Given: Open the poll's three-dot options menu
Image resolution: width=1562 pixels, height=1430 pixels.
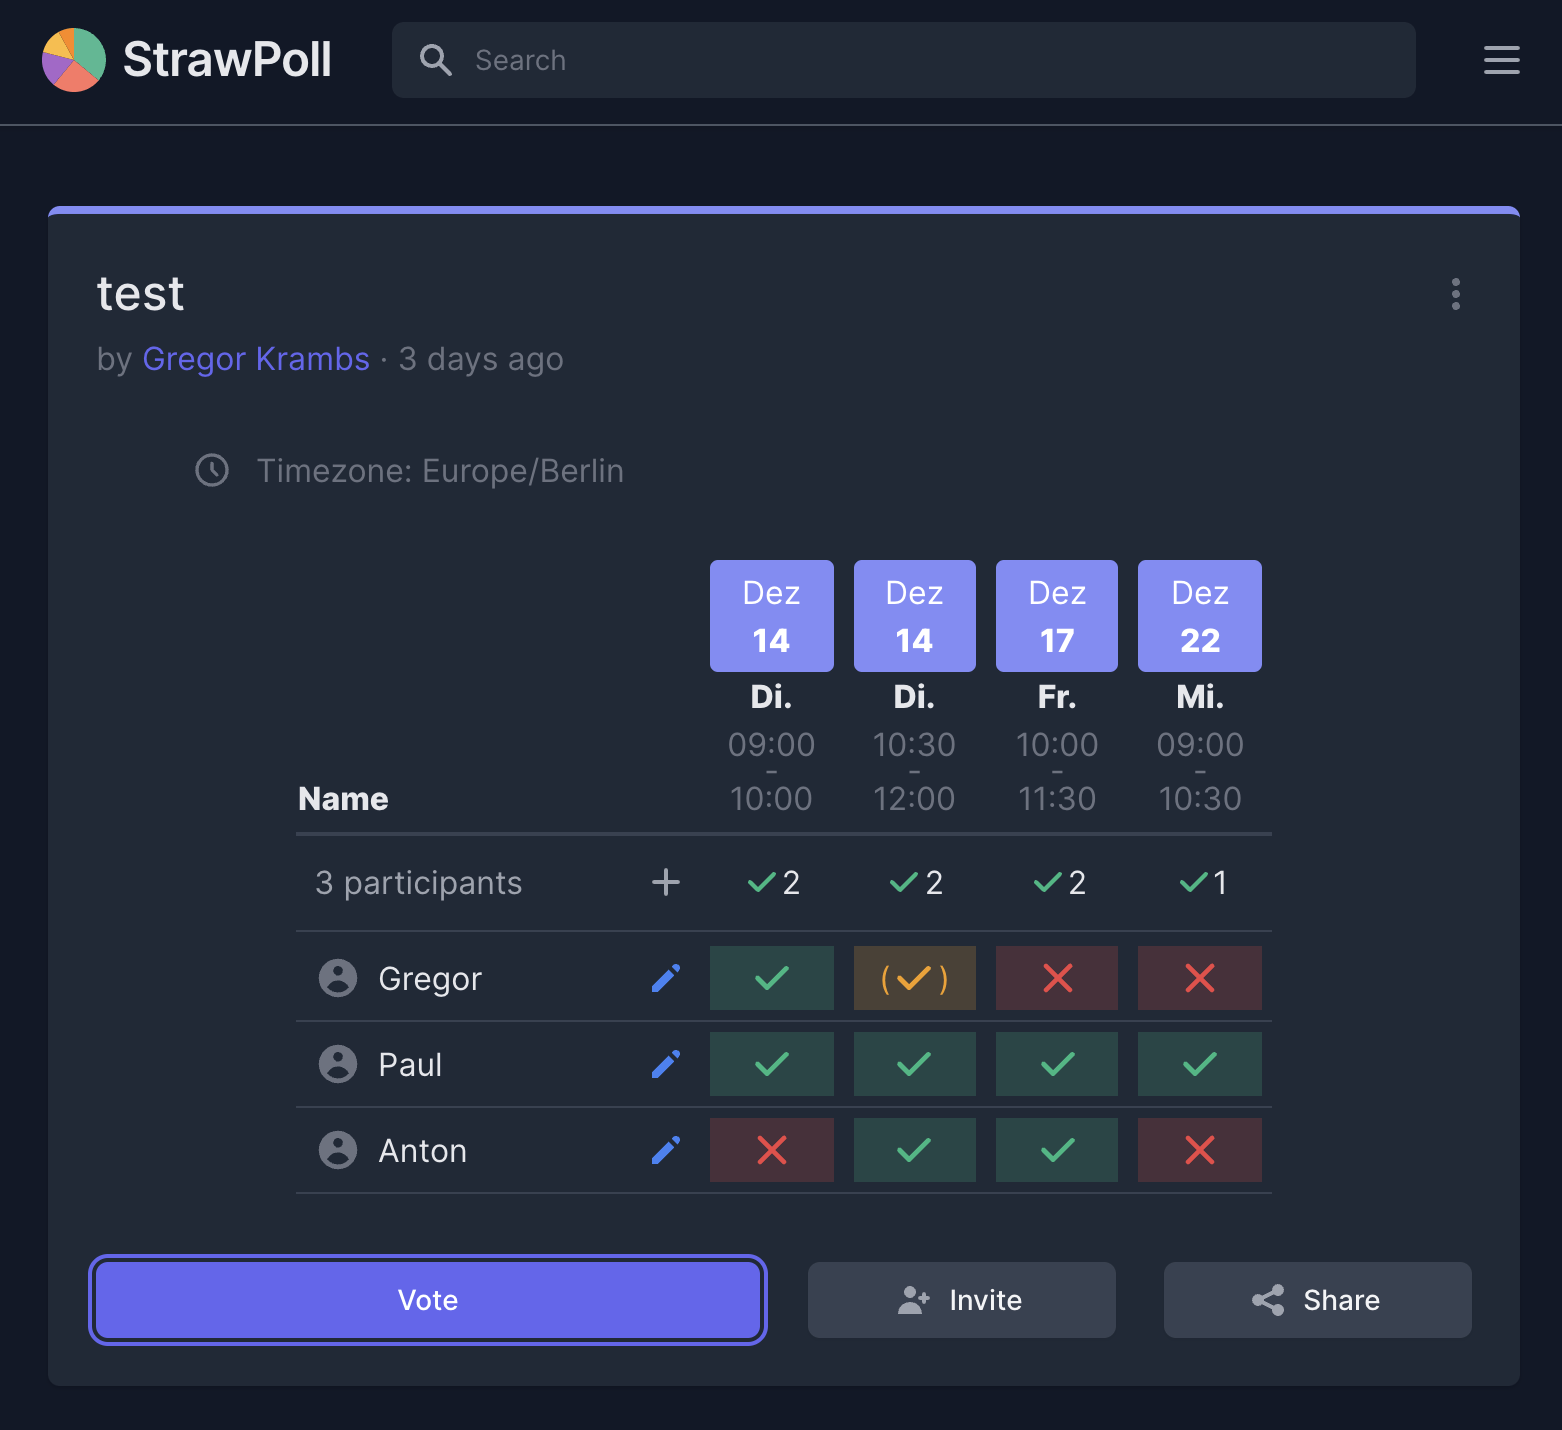Looking at the screenshot, I should 1455,294.
